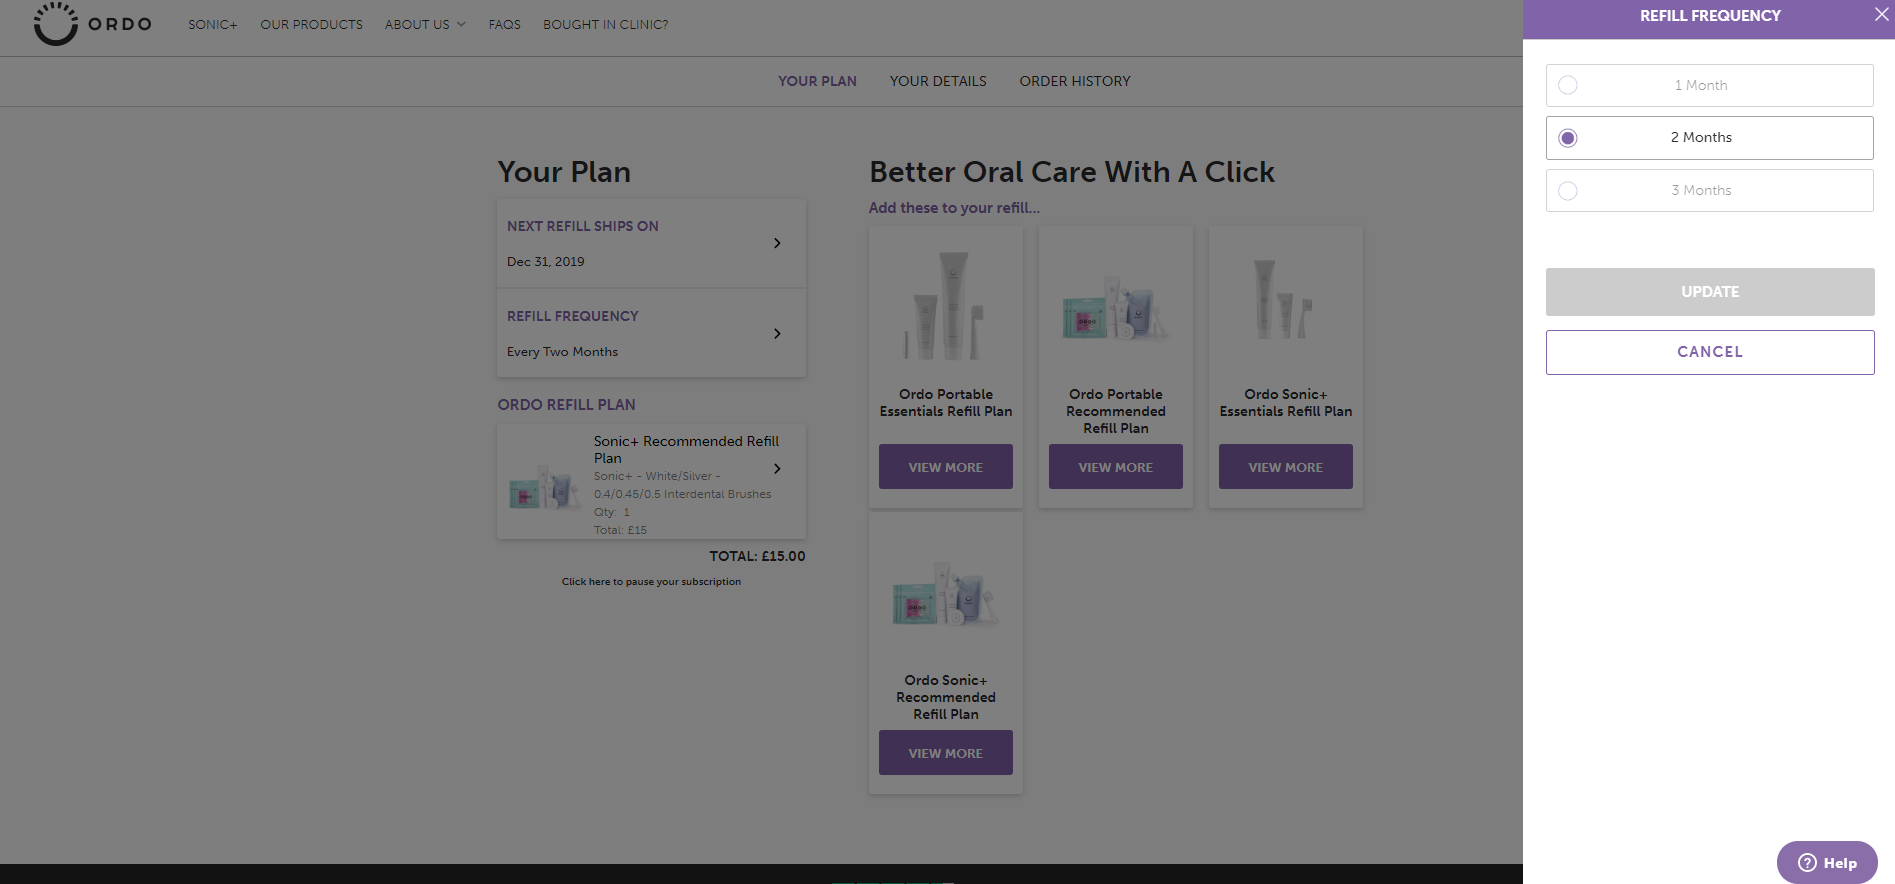This screenshot has width=1895, height=884.
Task: Open the BOUGHT IN CLINIC? link
Action: [606, 25]
